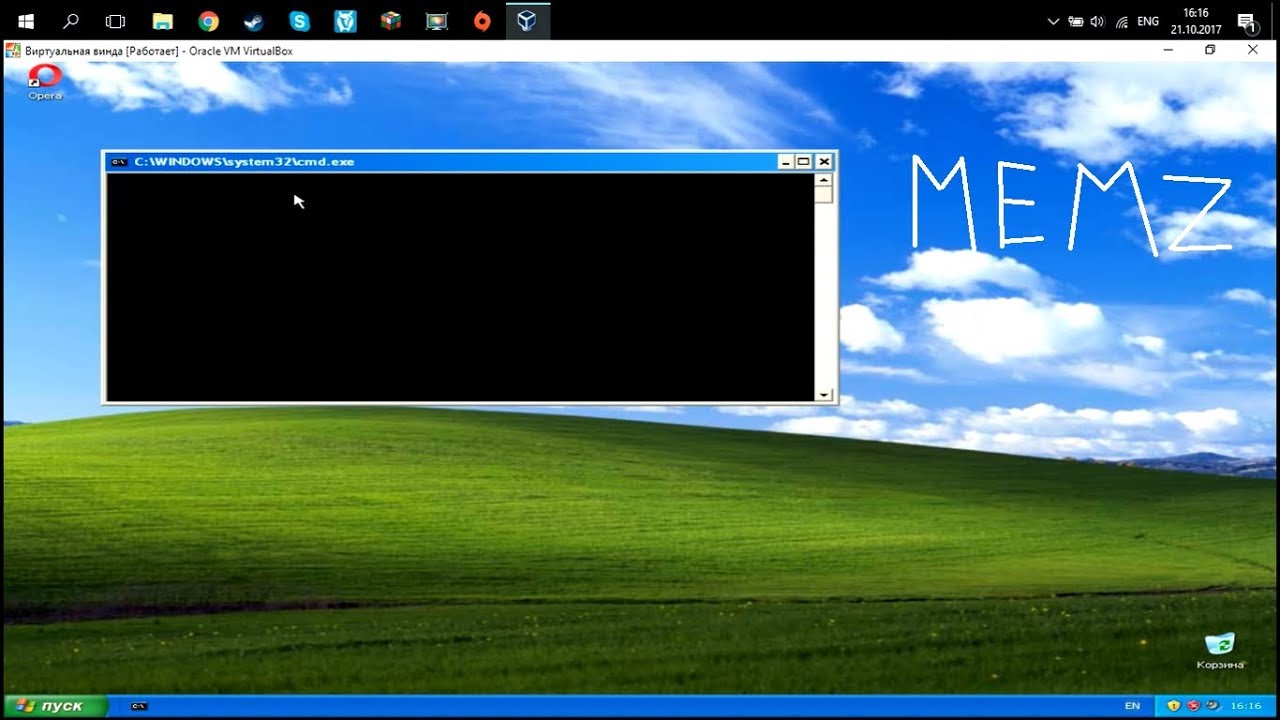Click the cmd.exe button in the XP taskbar
The image size is (1280, 720).
[x=140, y=706]
